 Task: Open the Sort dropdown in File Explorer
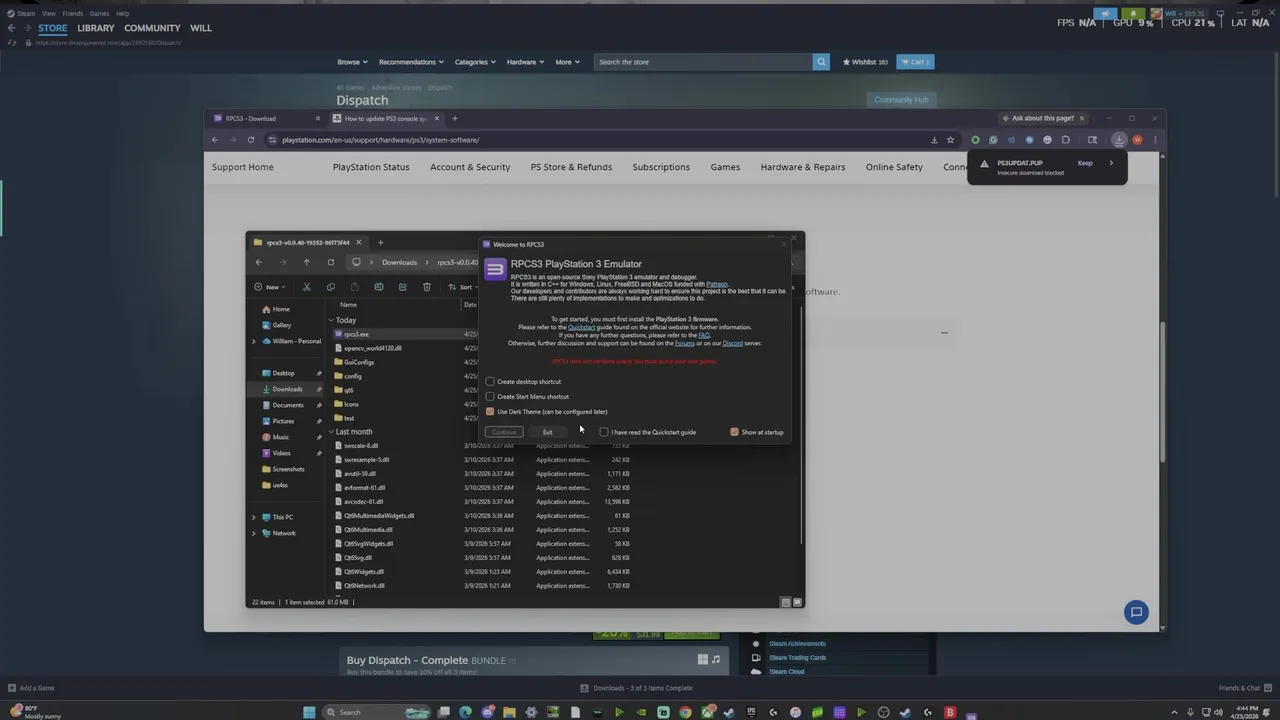[x=464, y=287]
